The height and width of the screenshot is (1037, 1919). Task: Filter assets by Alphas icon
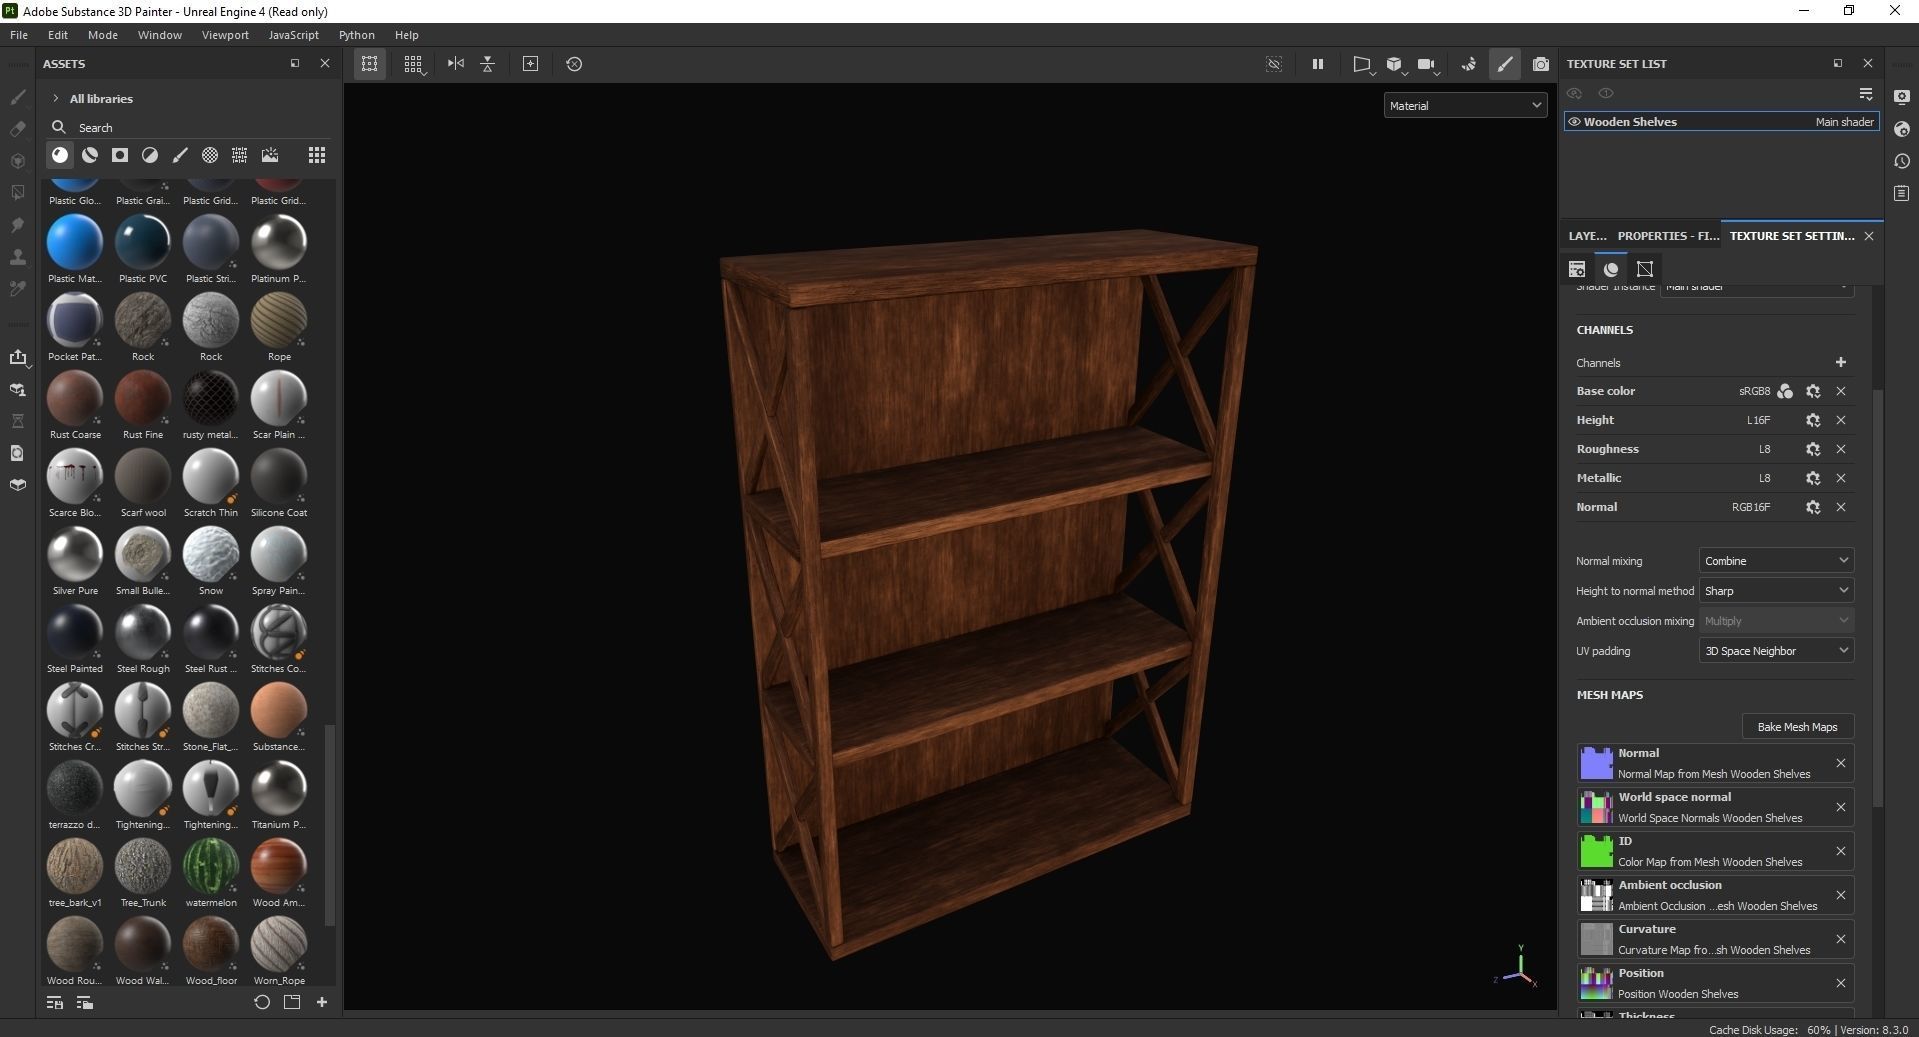coord(210,155)
